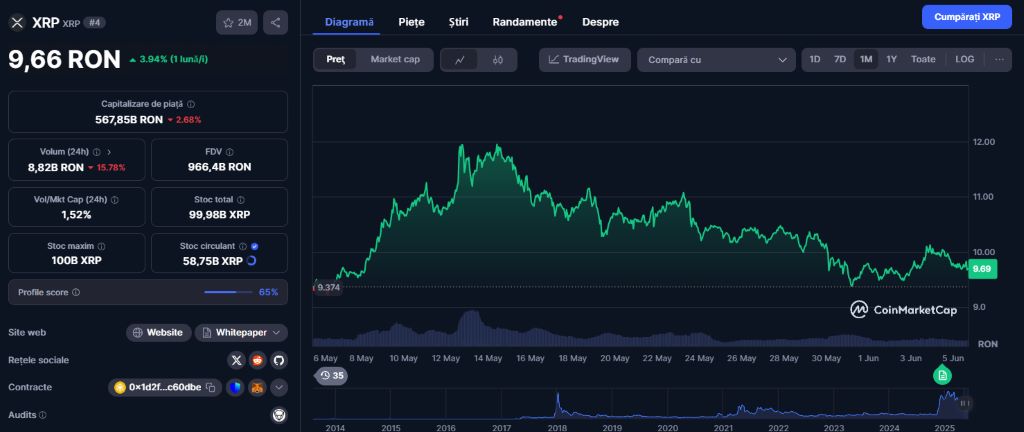Expand more contracts with the chevron button

[279, 387]
